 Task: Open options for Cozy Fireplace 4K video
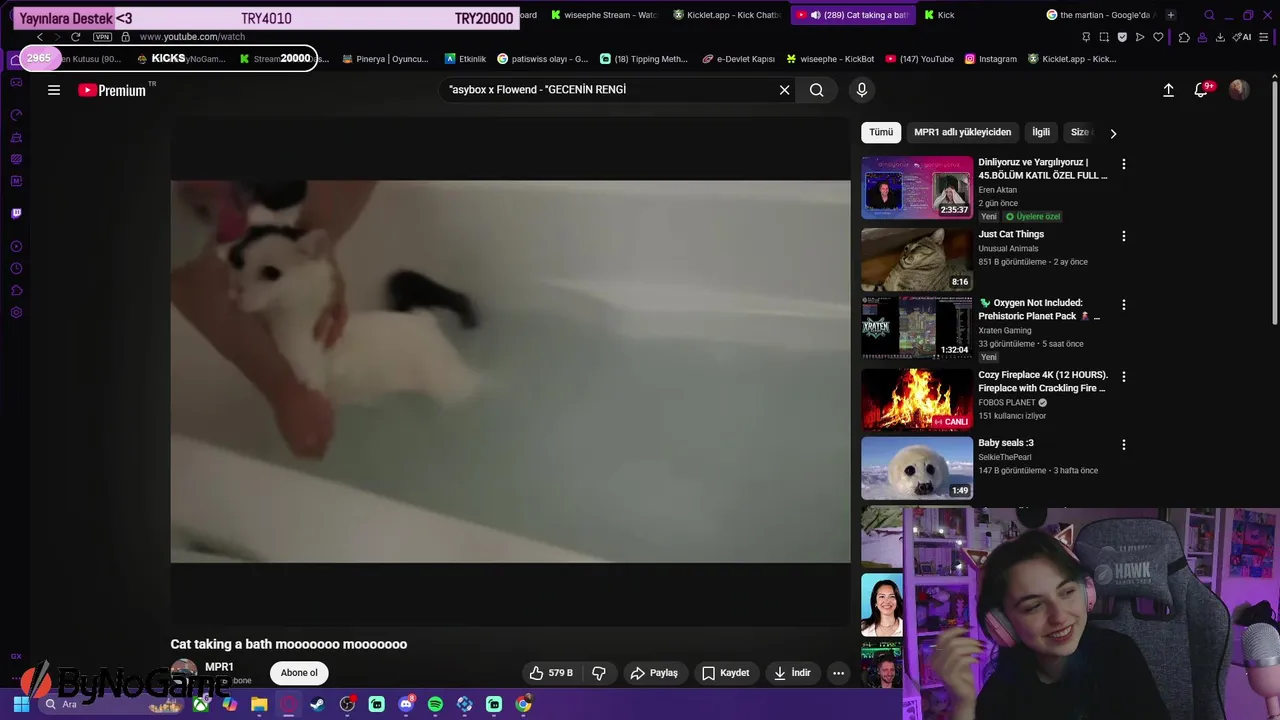[1124, 377]
